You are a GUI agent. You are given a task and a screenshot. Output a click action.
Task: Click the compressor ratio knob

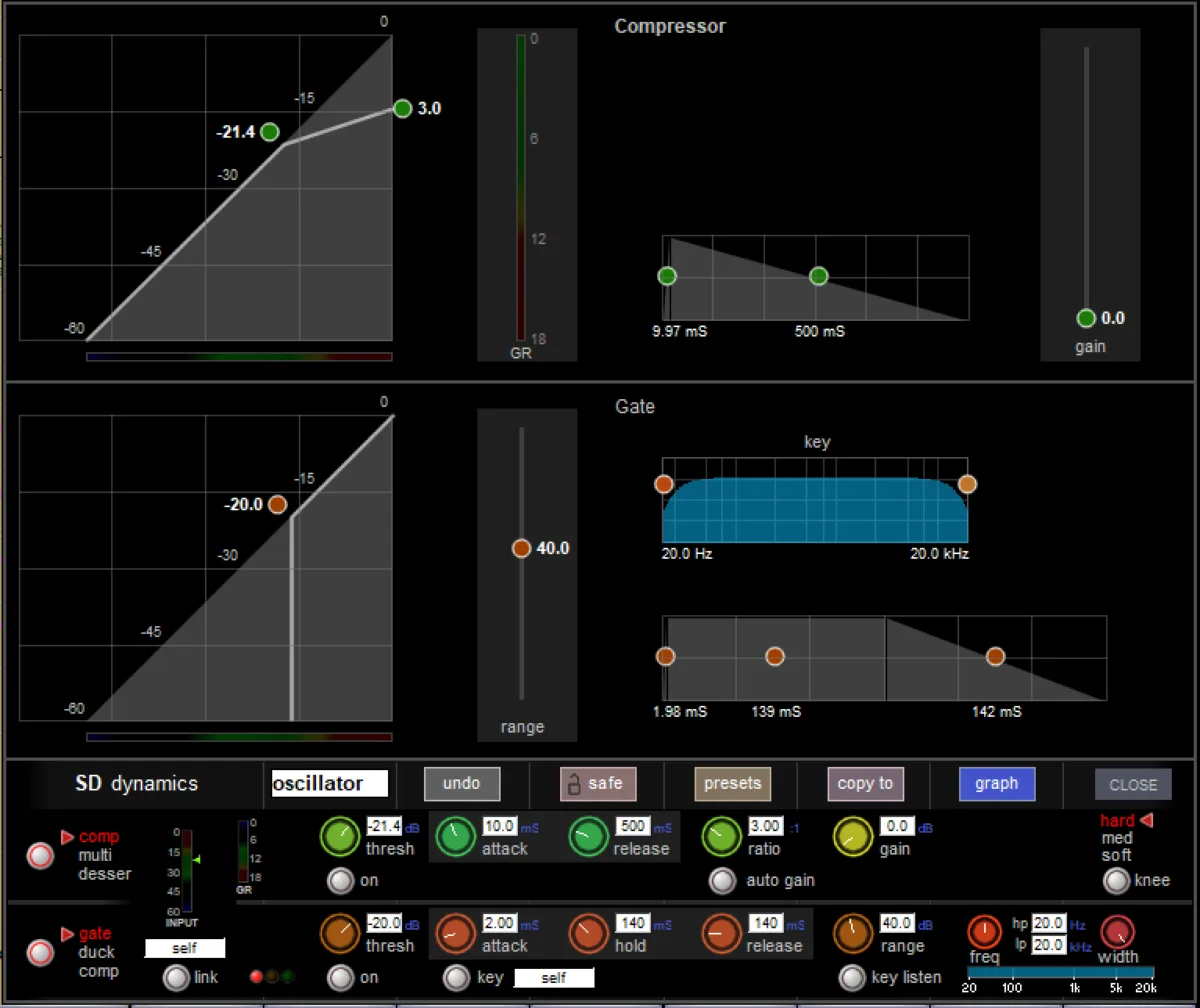pos(721,837)
